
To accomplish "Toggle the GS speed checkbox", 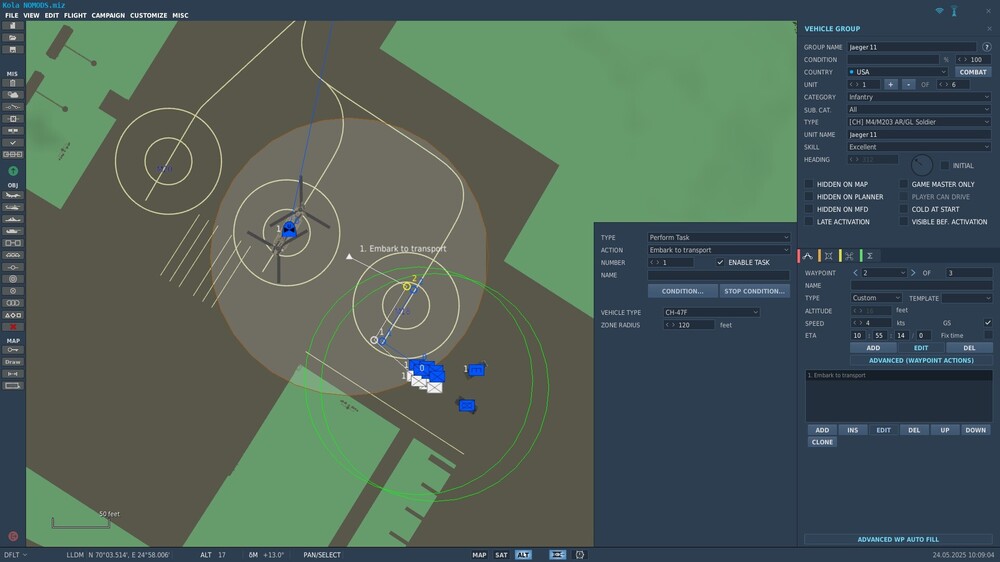I will tap(988, 323).
